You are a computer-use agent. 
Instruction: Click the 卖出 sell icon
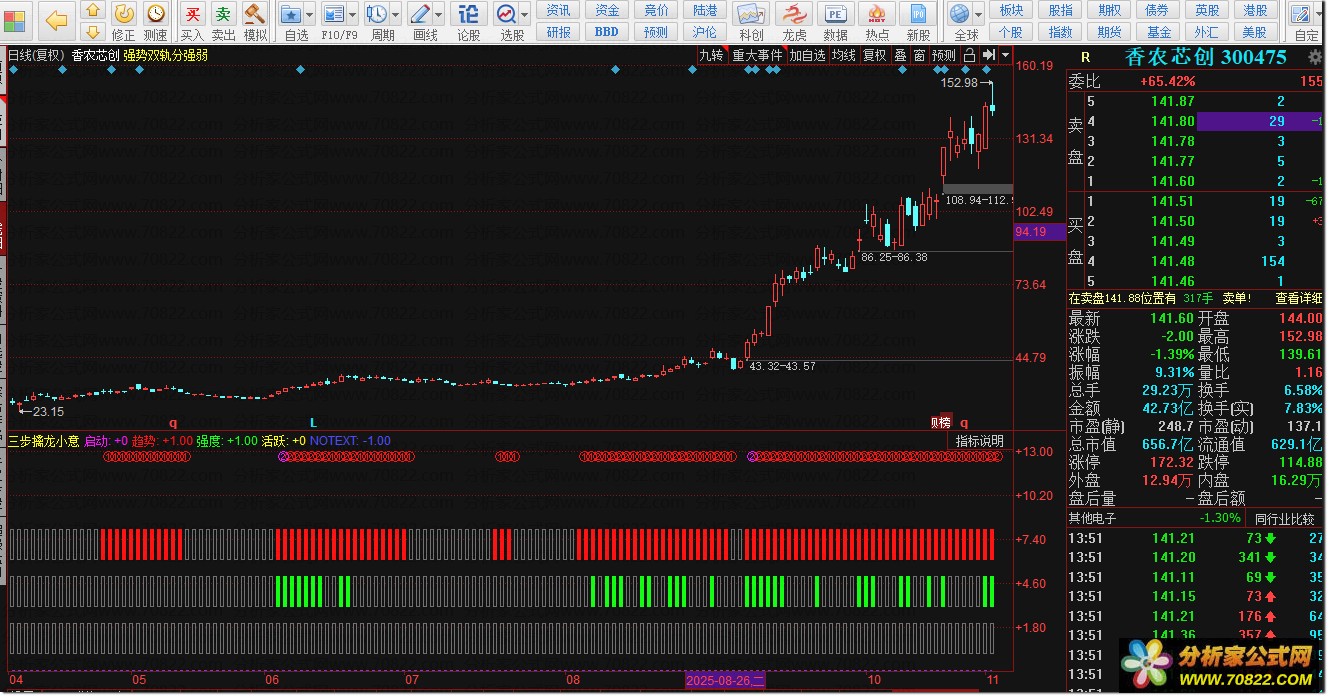tap(223, 21)
